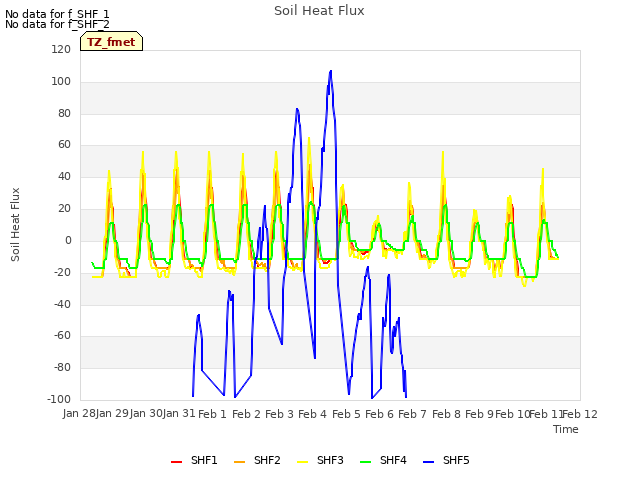The width and height of the screenshot is (640, 480).
Task: Click the 0 y-axis tick label
Action: coord(68,240)
